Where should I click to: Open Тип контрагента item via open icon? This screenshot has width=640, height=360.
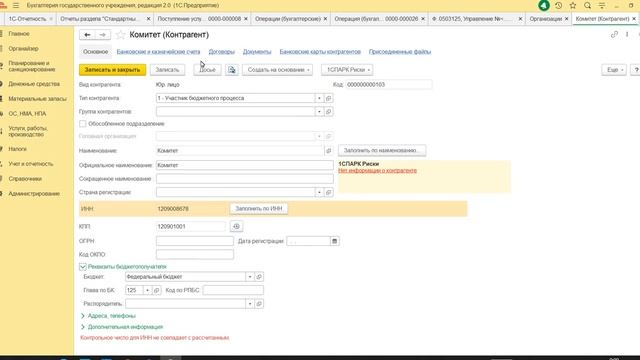coord(329,98)
